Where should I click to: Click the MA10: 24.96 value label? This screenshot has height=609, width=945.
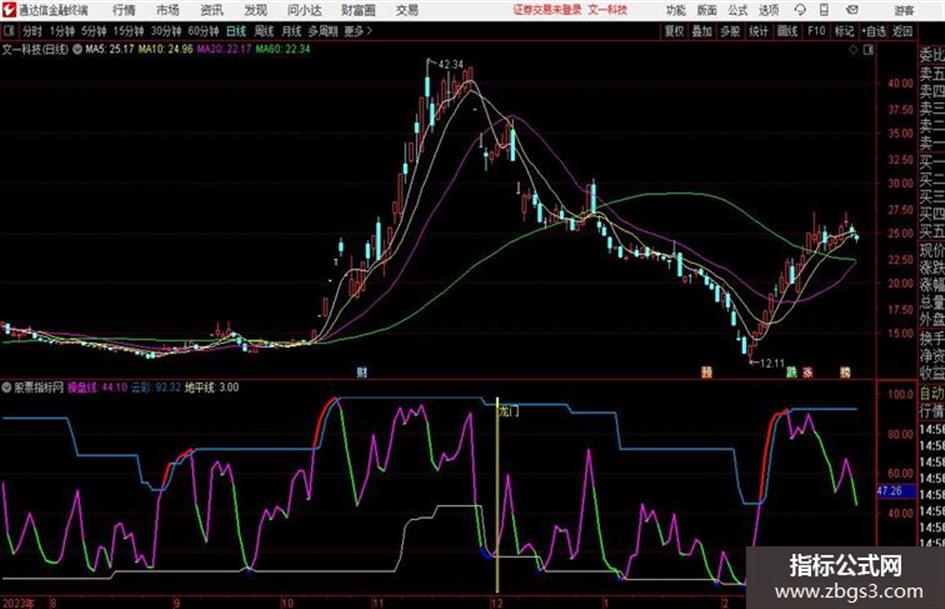pyautogui.click(x=165, y=49)
